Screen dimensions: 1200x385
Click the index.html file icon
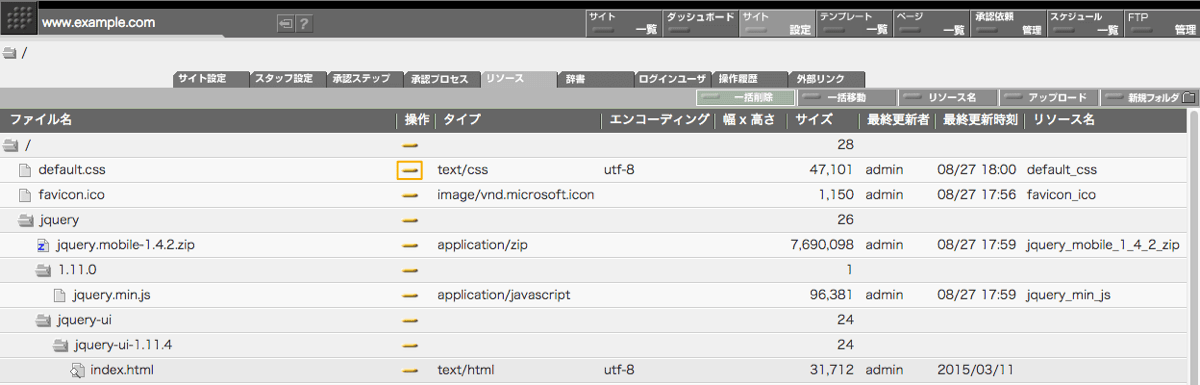[78, 371]
